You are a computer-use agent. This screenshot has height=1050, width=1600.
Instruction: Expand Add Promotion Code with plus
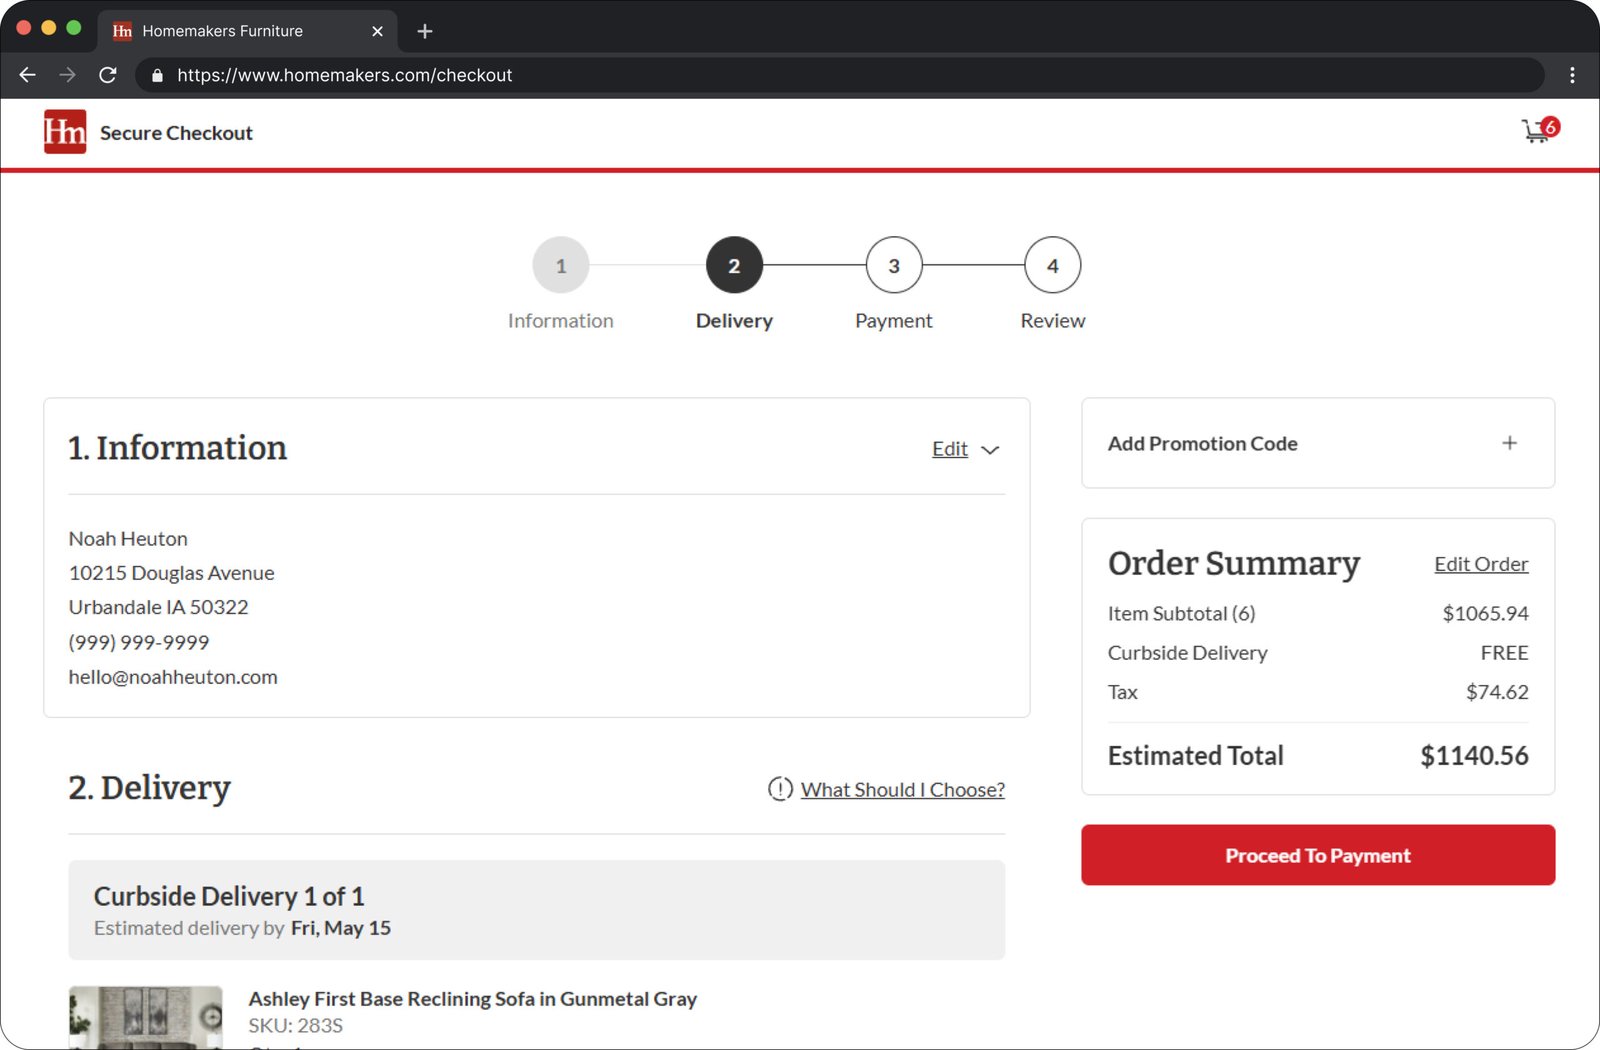tap(1509, 443)
